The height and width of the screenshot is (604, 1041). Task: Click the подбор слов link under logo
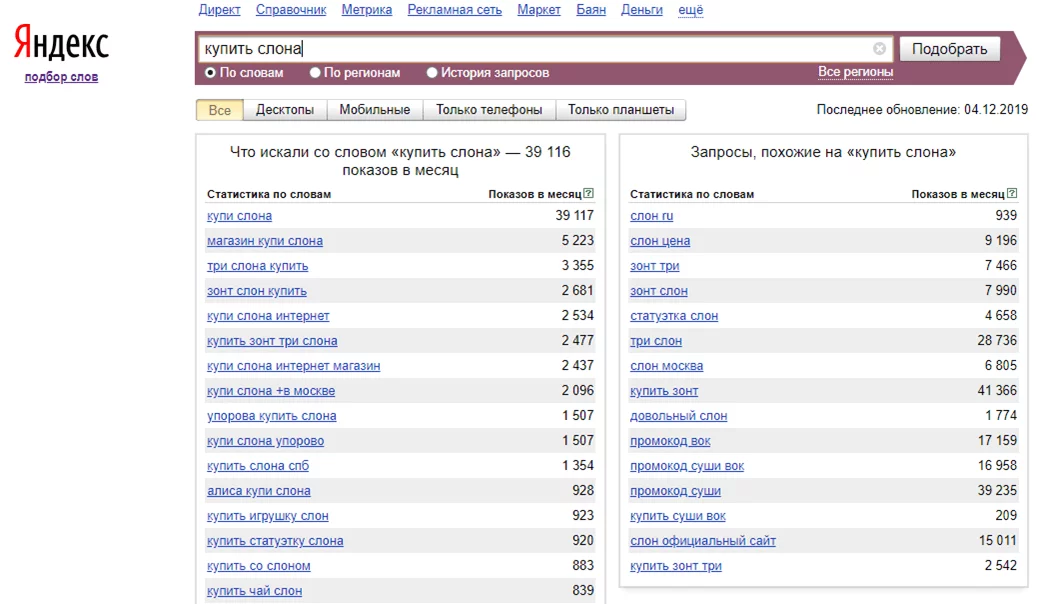click(x=61, y=77)
